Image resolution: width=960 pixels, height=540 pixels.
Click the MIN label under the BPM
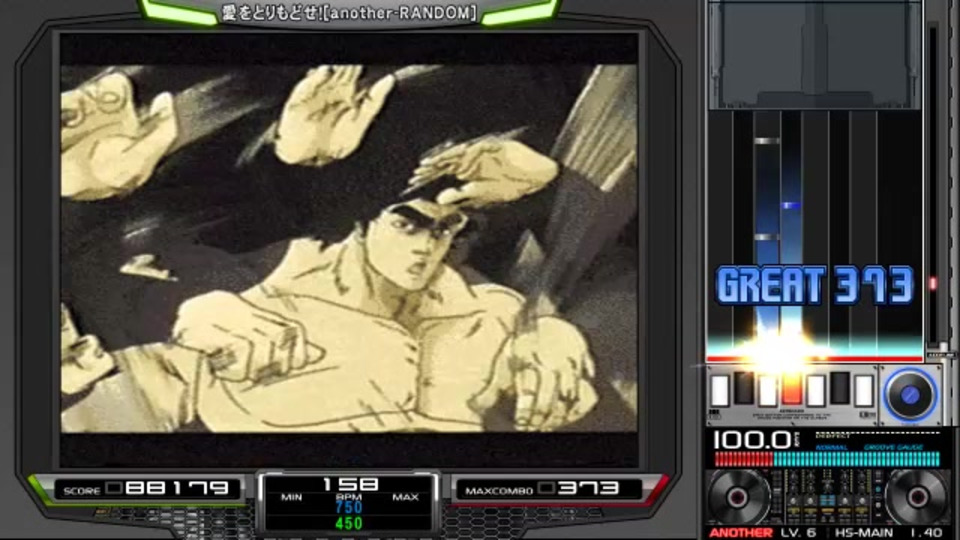point(291,497)
